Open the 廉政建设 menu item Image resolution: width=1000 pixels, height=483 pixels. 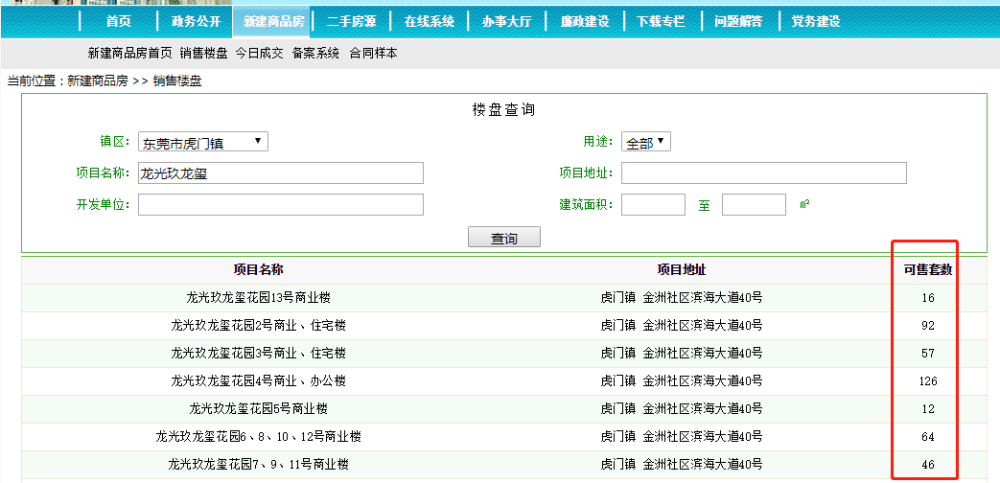pos(585,21)
